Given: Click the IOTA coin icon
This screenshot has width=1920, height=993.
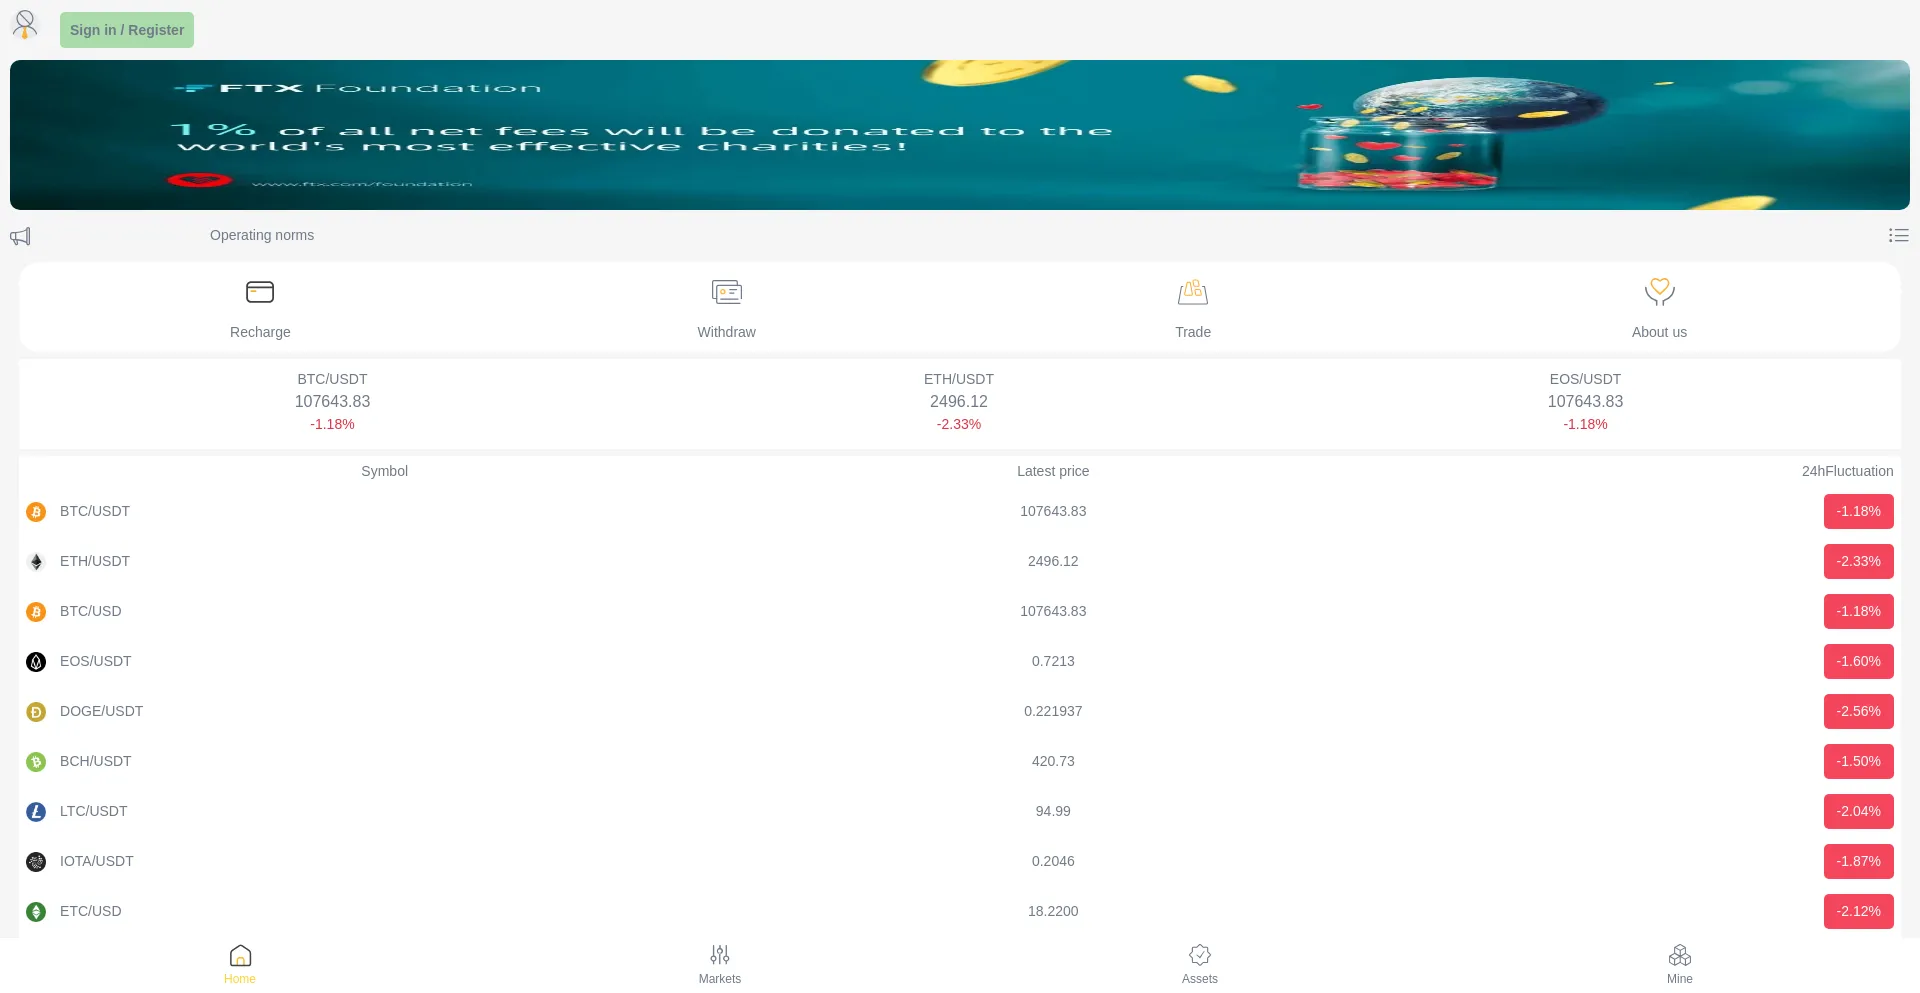Looking at the screenshot, I should 36,862.
